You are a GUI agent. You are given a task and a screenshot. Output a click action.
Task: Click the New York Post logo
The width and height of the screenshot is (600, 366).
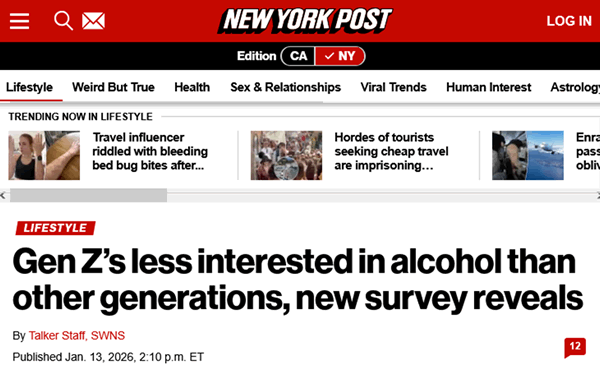305,21
